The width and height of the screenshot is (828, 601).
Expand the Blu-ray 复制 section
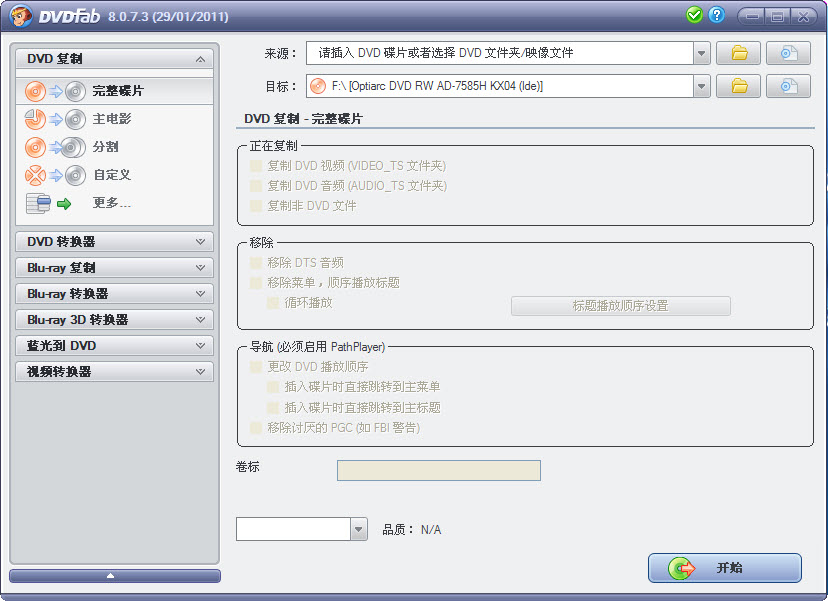pyautogui.click(x=115, y=268)
